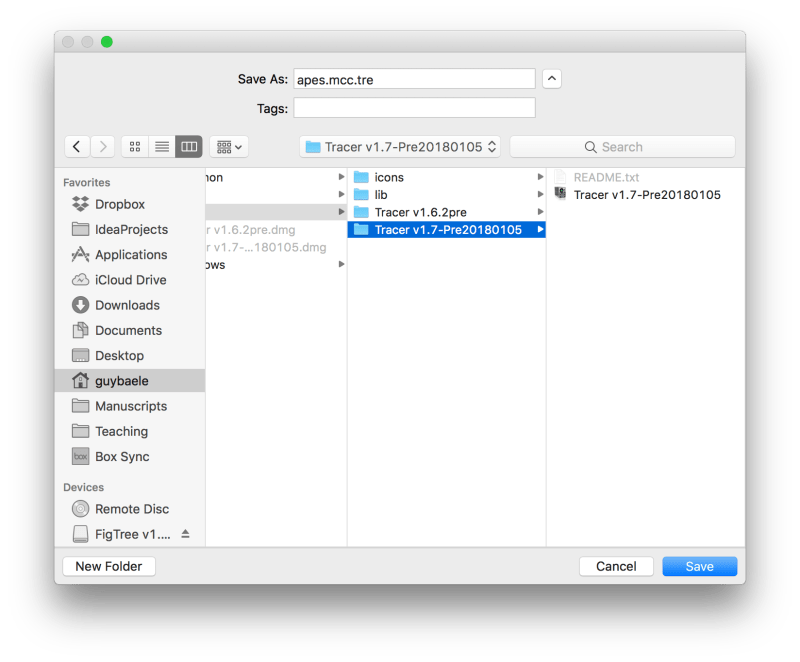Open IdeaProjects folder in sidebar
Image resolution: width=800 pixels, height=662 pixels.
130,230
